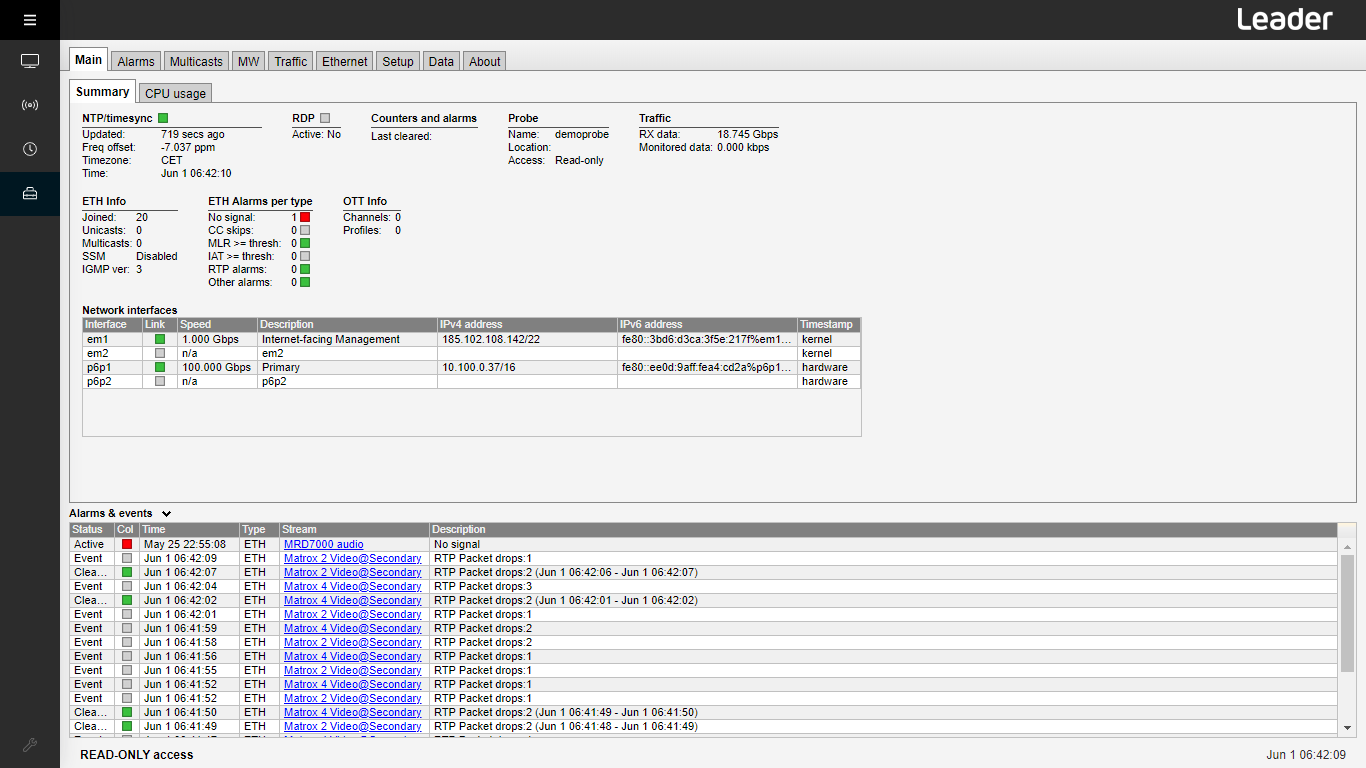Click the em2 link status indicator
Screen dimensions: 1366x768
tap(159, 353)
